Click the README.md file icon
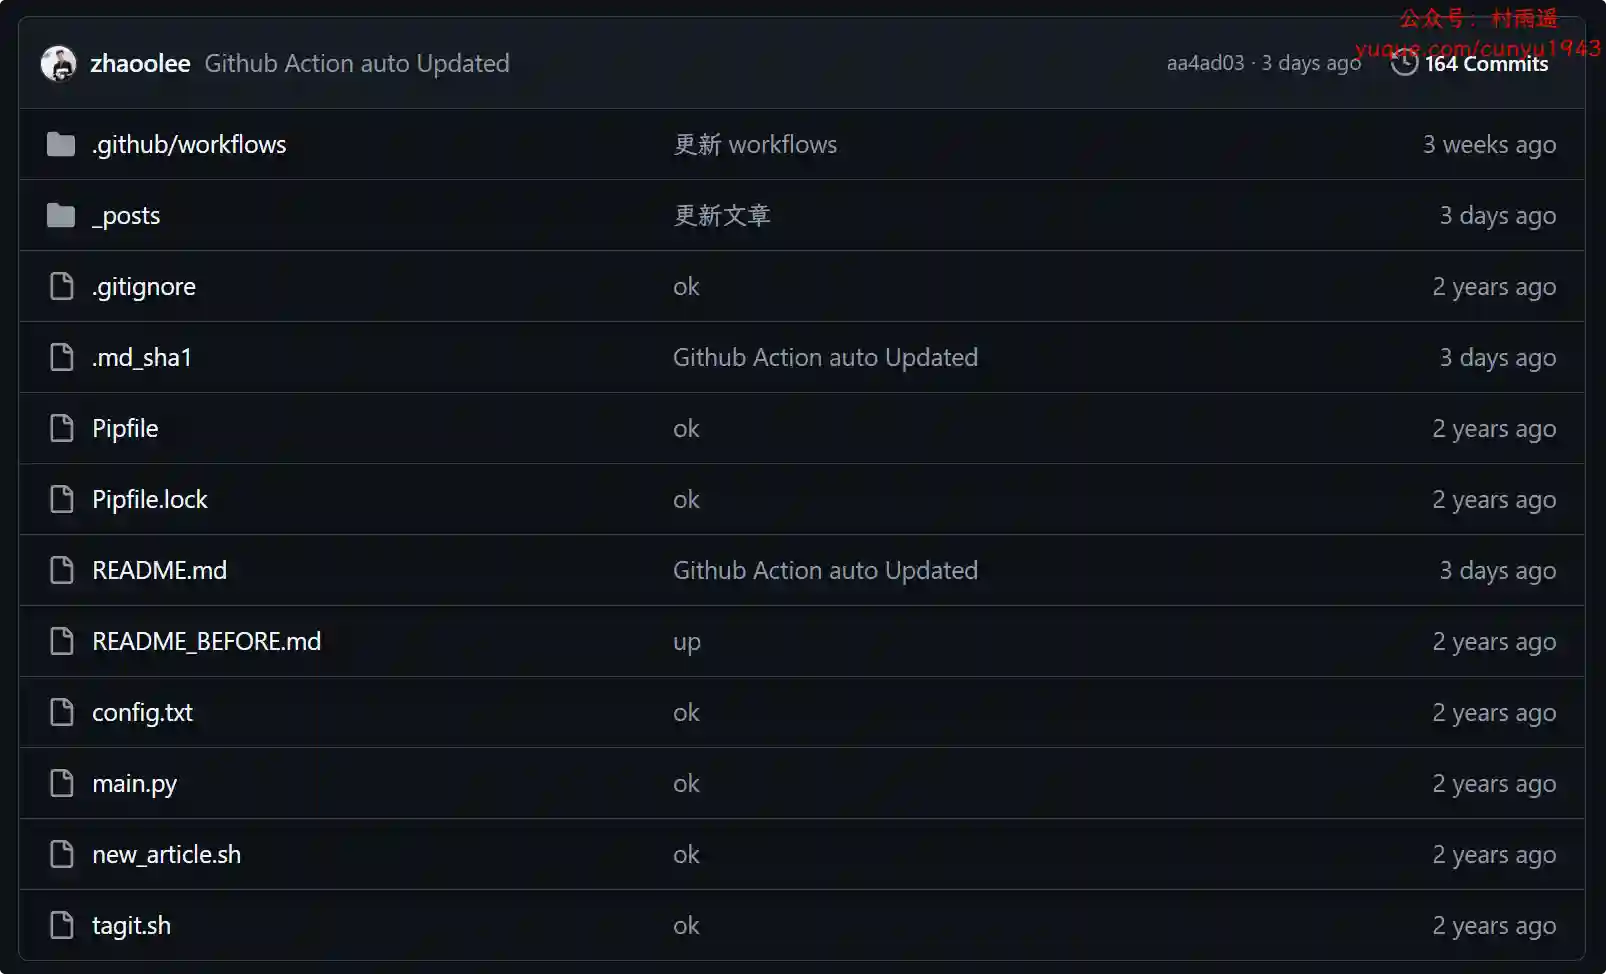 click(61, 570)
